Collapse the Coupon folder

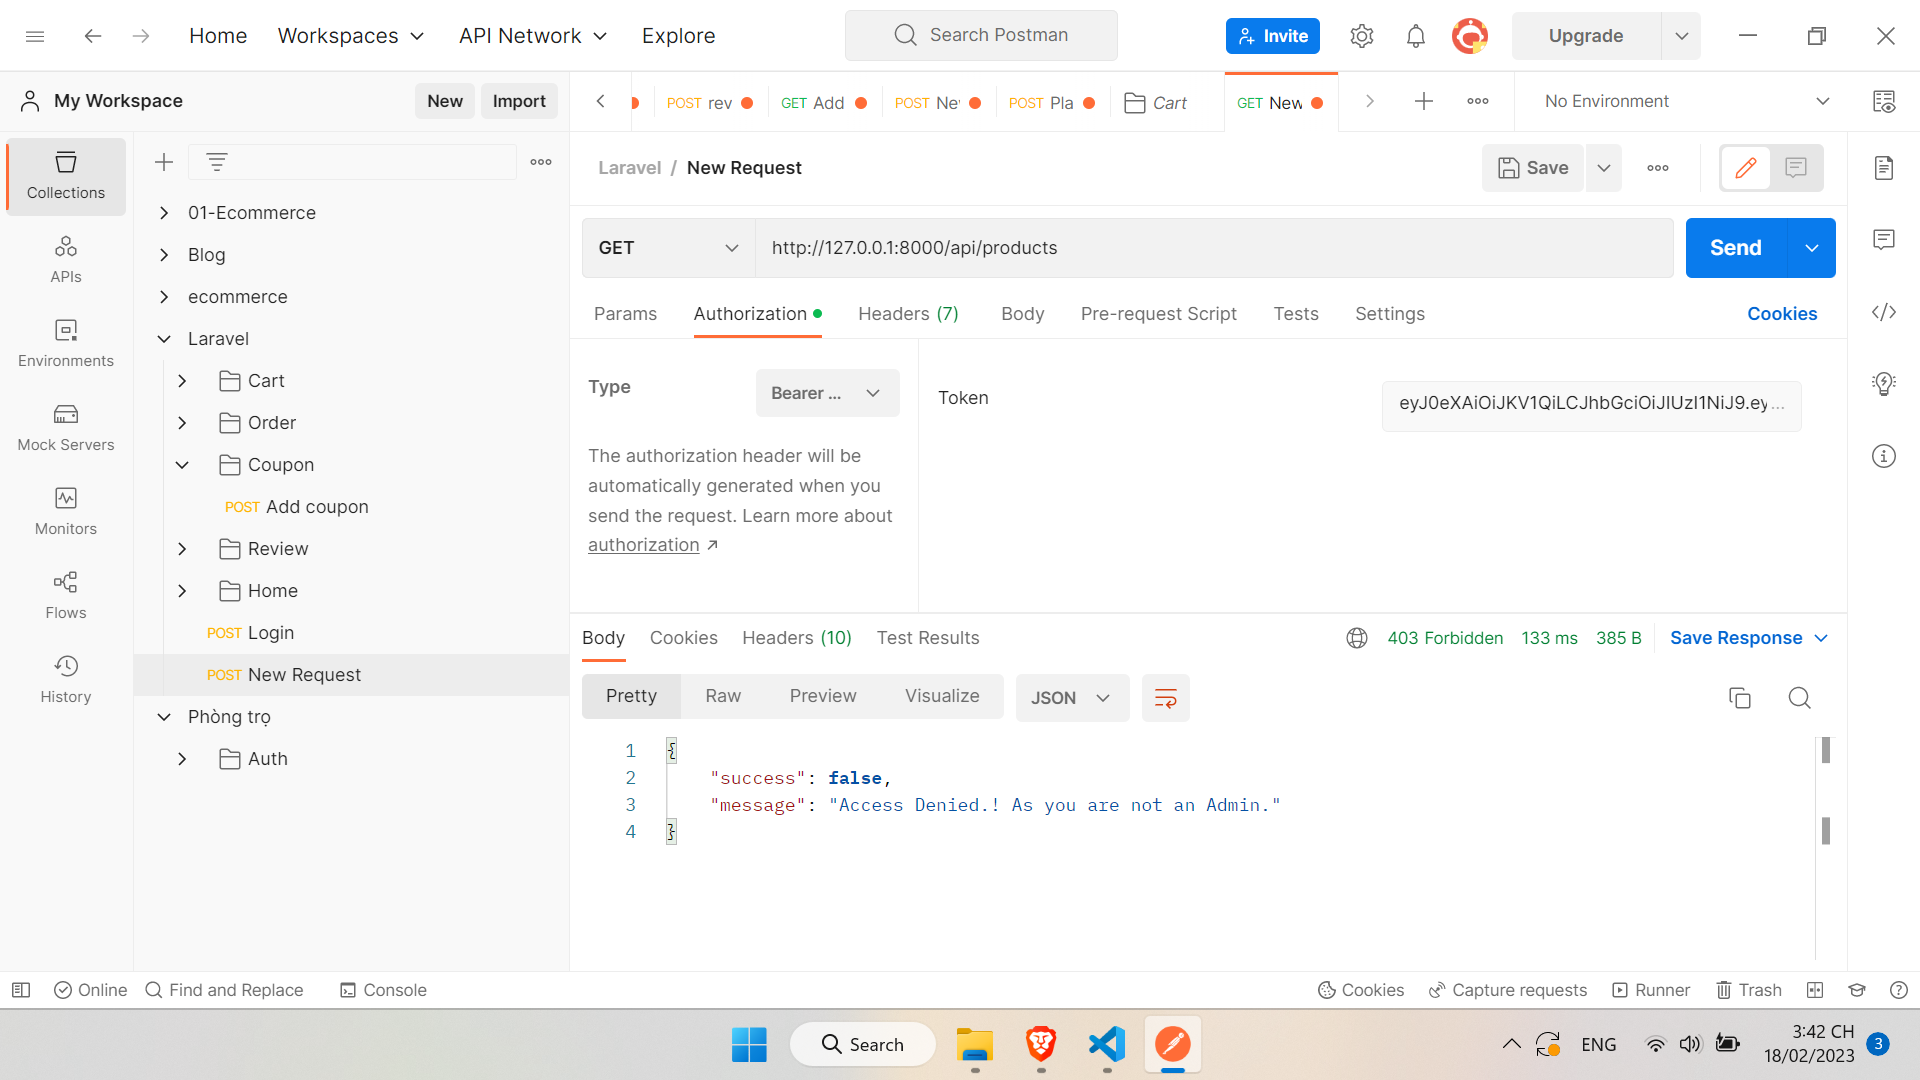coord(182,464)
